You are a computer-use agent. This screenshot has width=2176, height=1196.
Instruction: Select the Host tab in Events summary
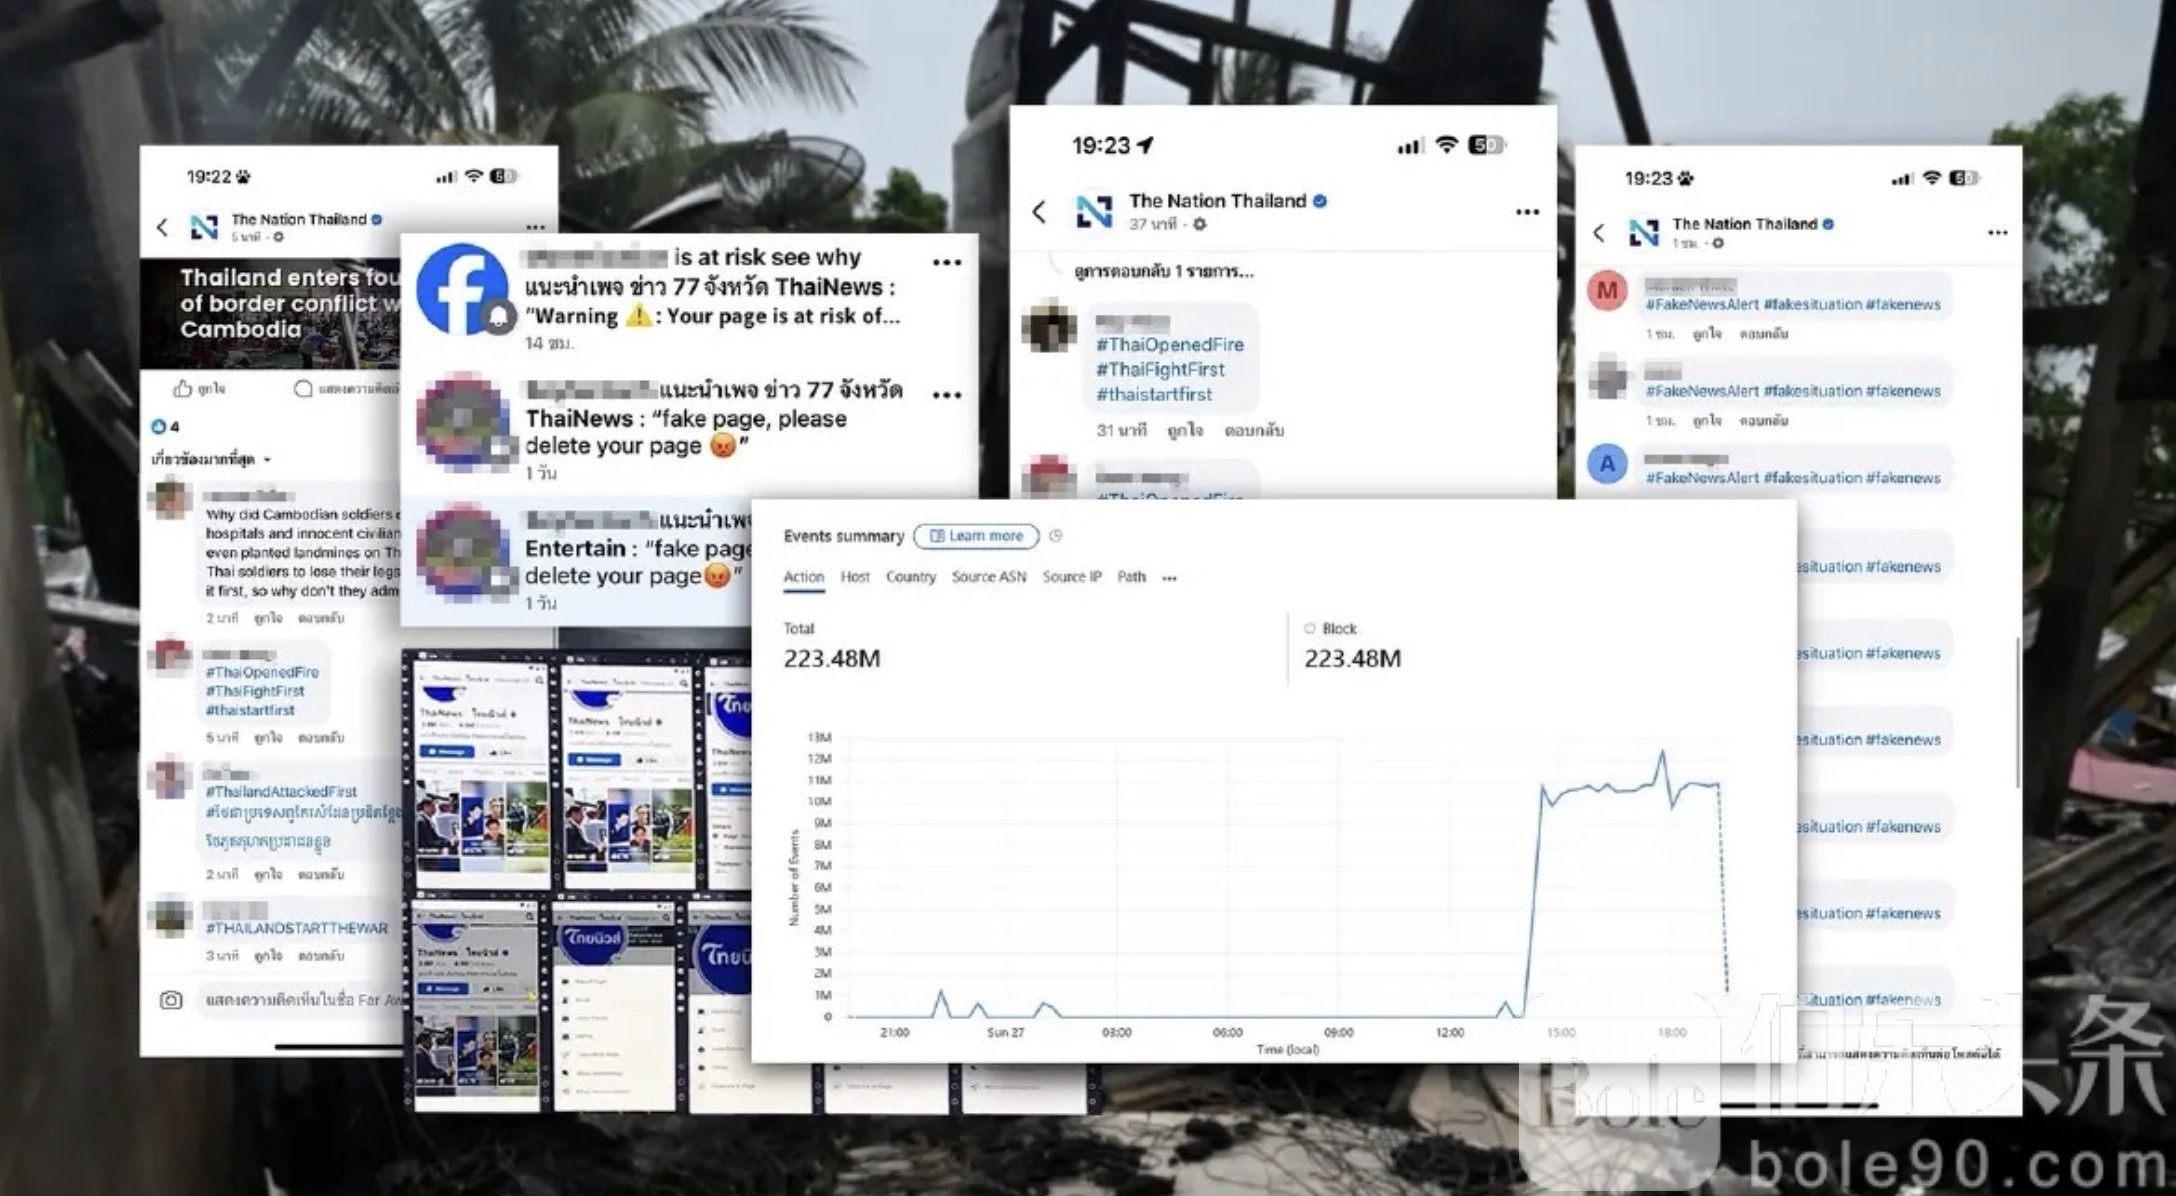[x=855, y=577]
